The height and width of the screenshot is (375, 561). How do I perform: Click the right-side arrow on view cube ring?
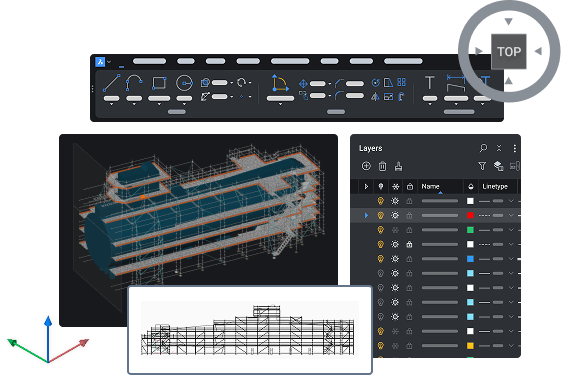[x=538, y=51]
